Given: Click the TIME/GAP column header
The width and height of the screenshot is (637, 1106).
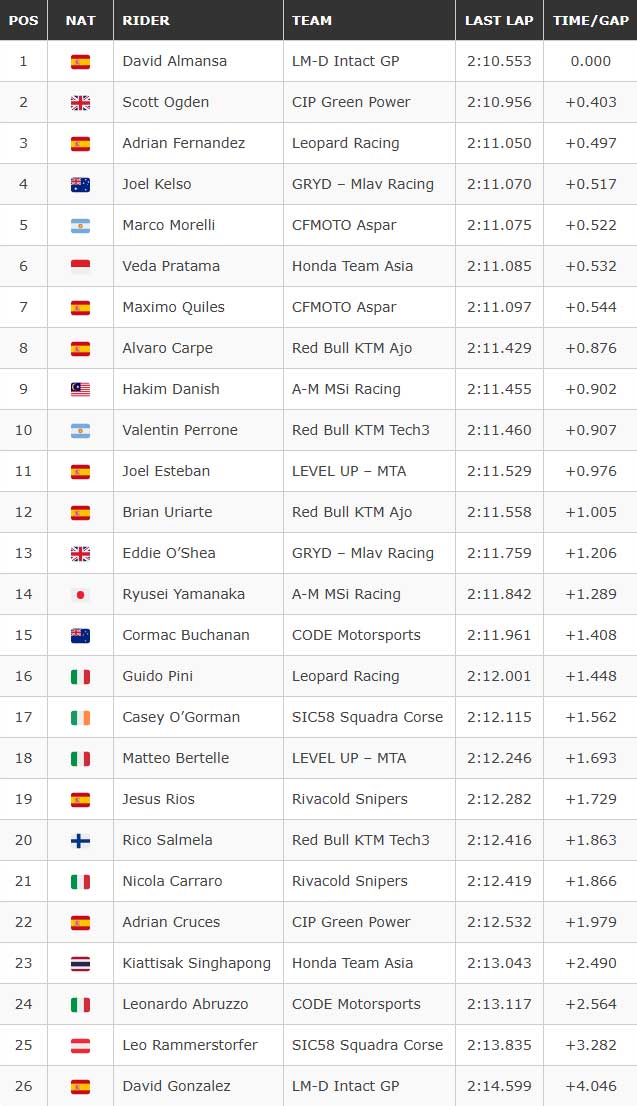Looking at the screenshot, I should [x=590, y=20].
